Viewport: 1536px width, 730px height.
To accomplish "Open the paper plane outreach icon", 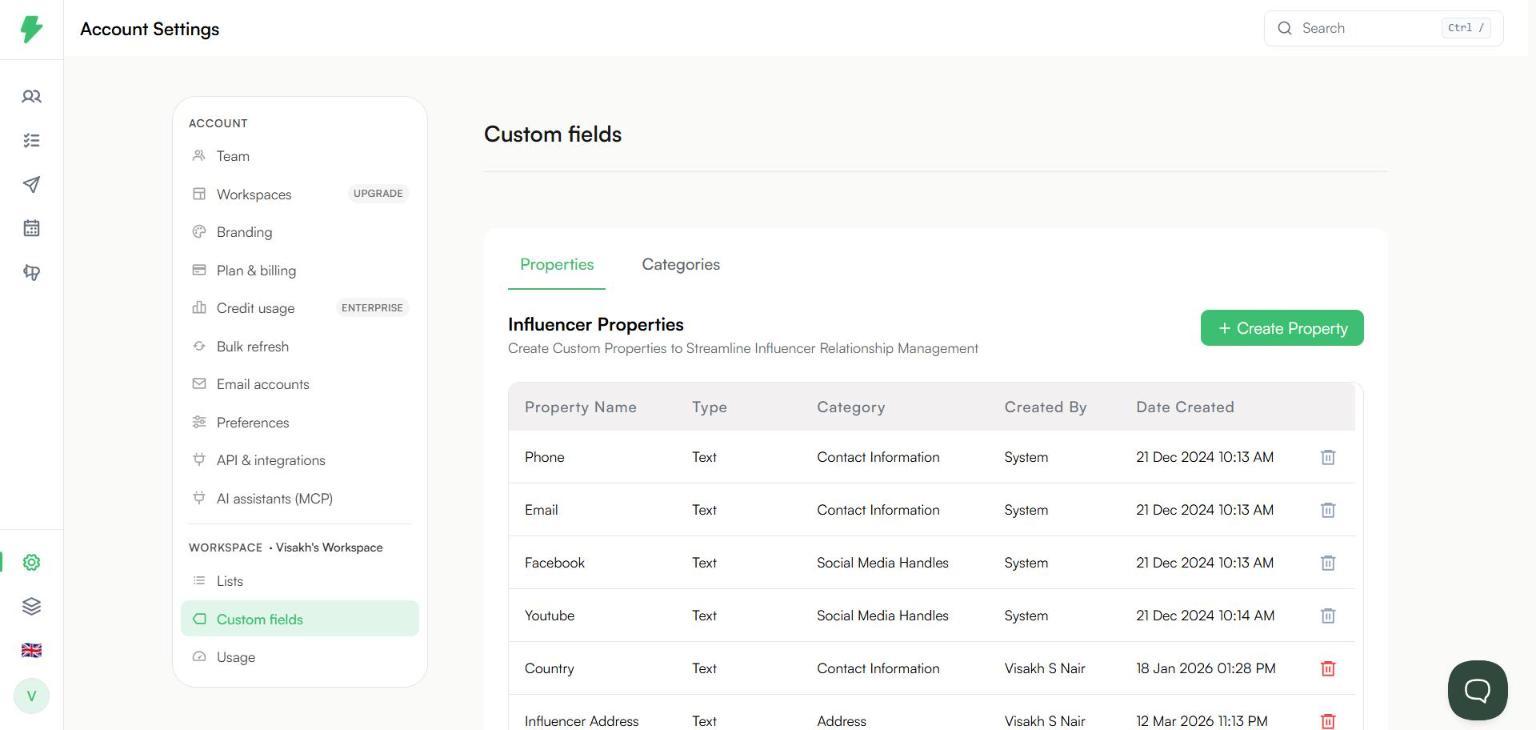I will [31, 185].
